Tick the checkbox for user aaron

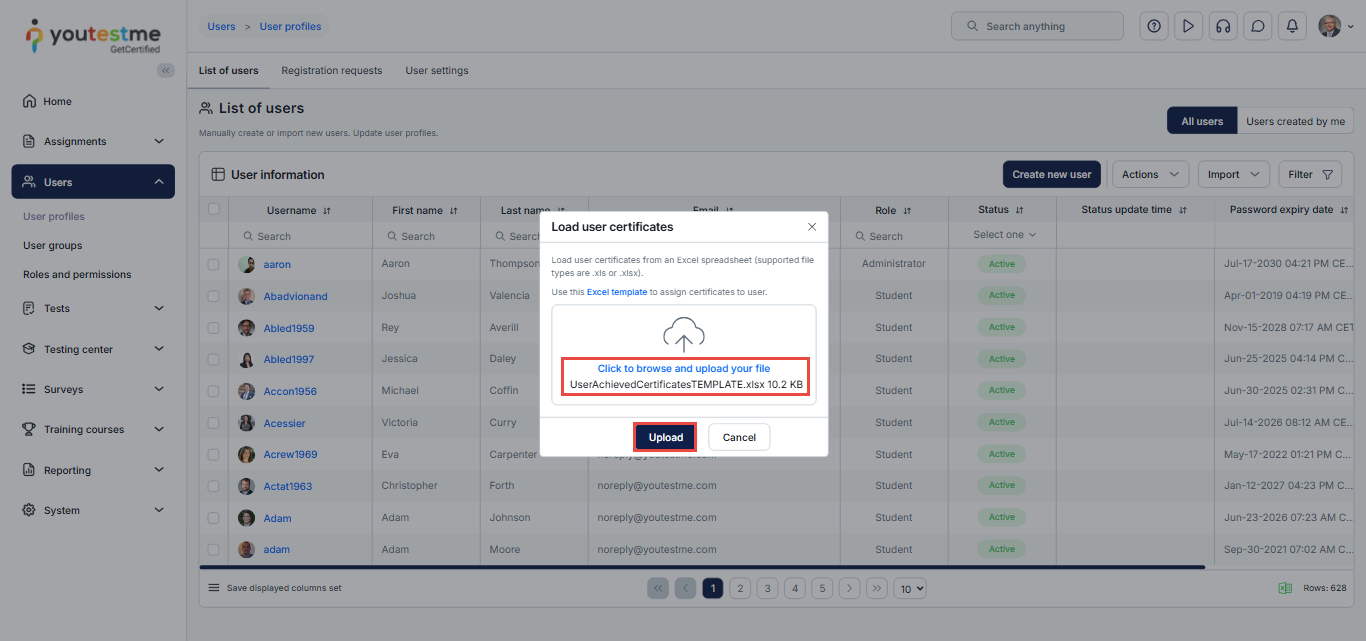(x=213, y=265)
